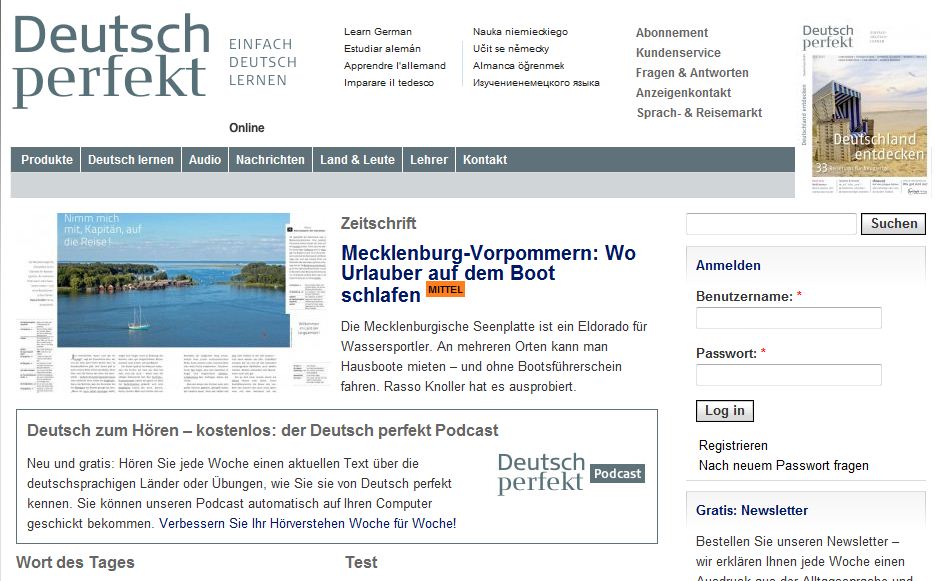Open the Mecklenburg-Vorpommern article headline

pos(488,274)
